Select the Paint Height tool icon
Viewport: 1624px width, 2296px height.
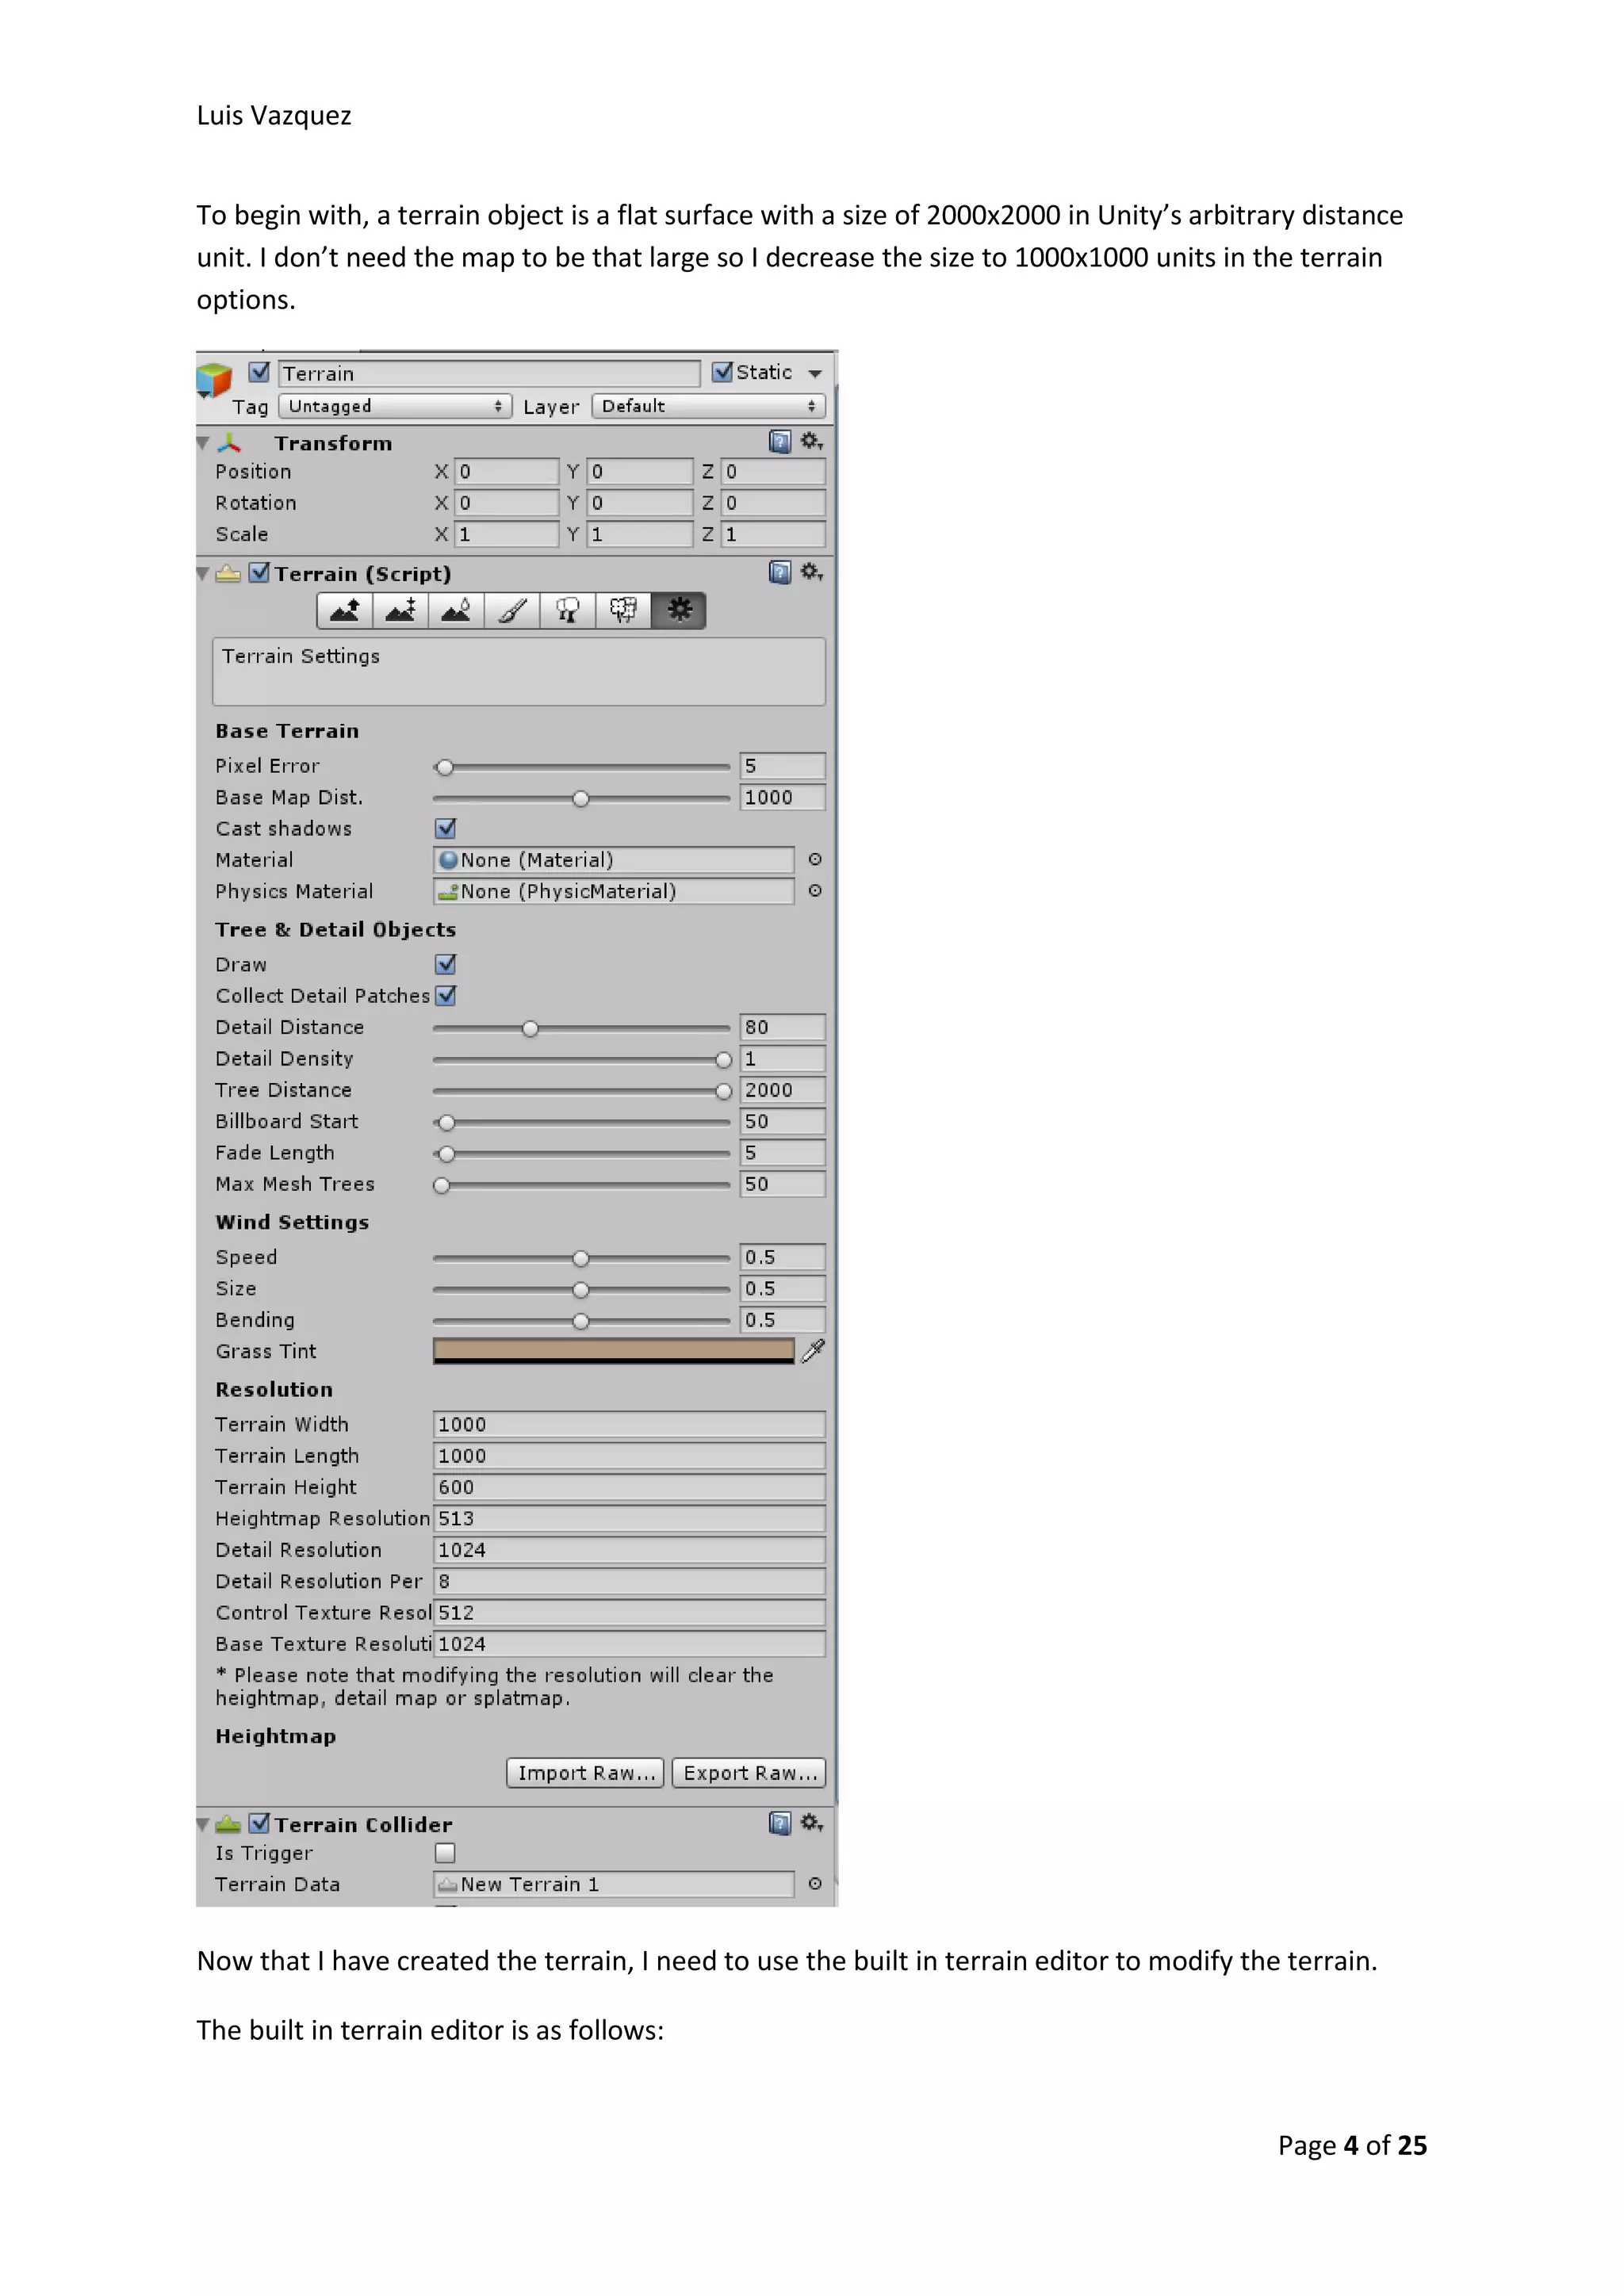(401, 610)
